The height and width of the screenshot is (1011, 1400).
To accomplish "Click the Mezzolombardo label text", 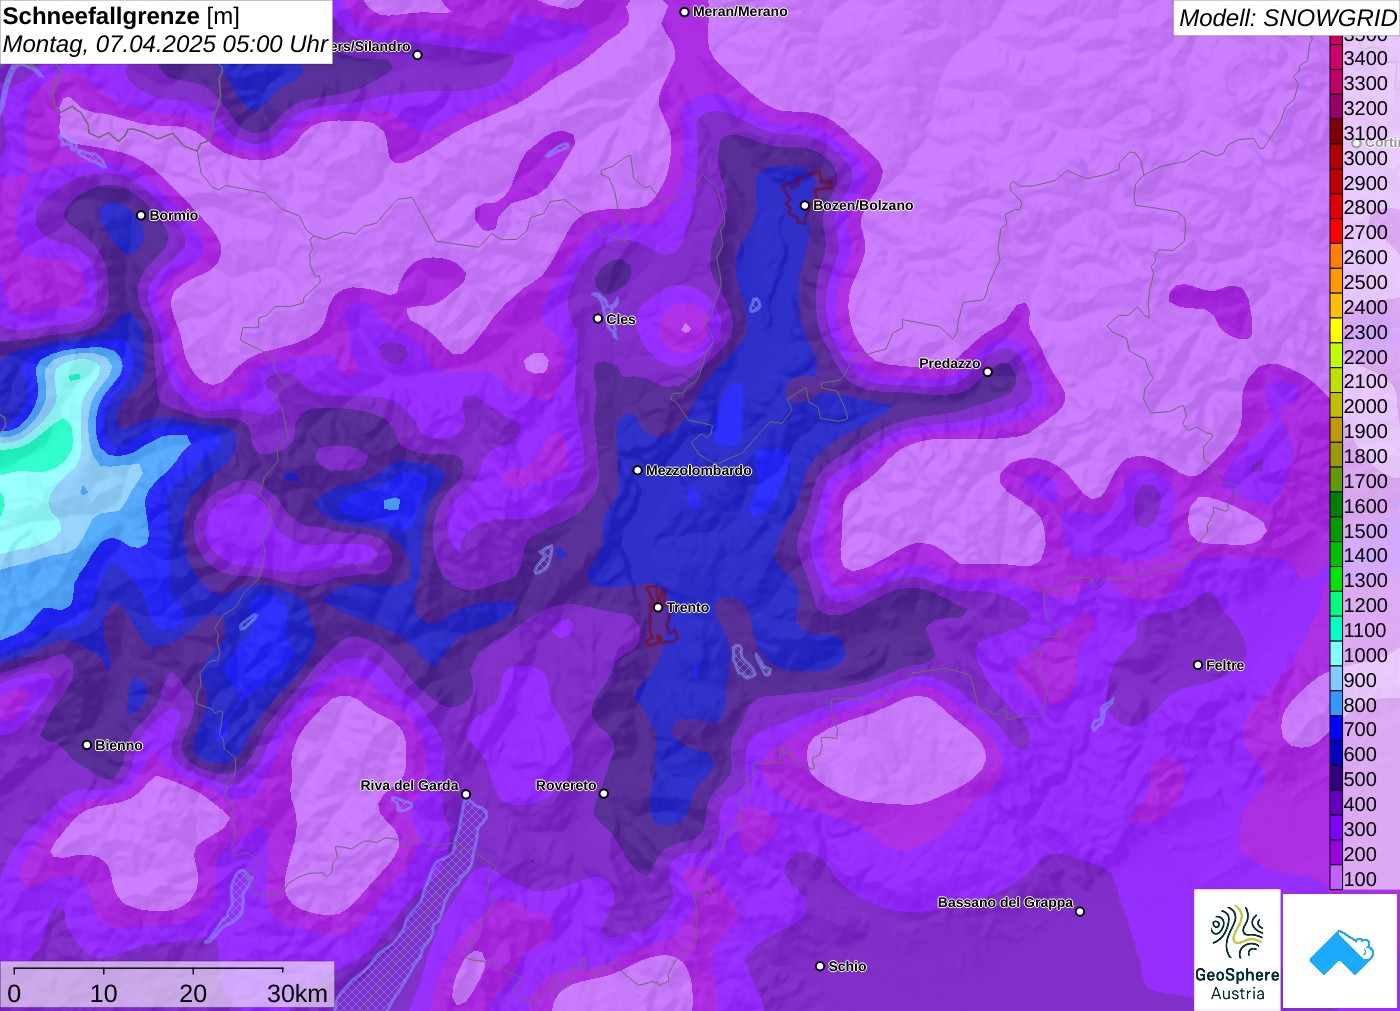I will click(x=699, y=470).
